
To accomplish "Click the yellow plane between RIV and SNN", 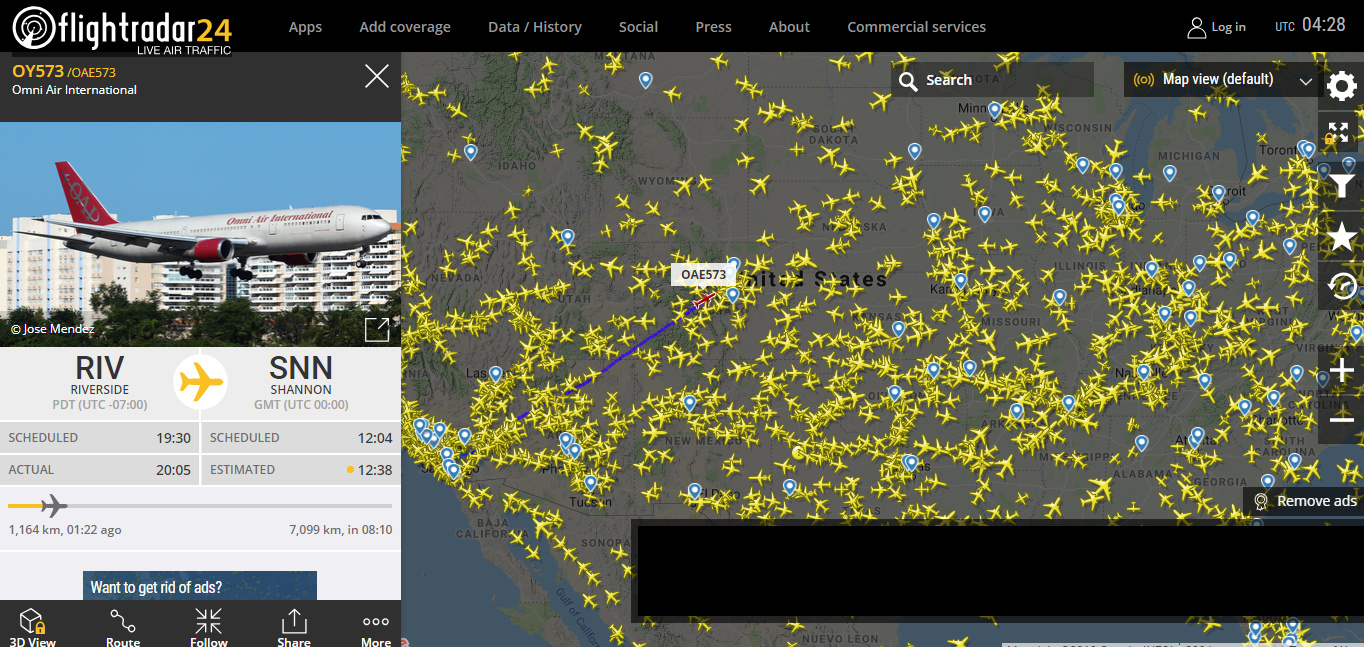I will coord(201,381).
